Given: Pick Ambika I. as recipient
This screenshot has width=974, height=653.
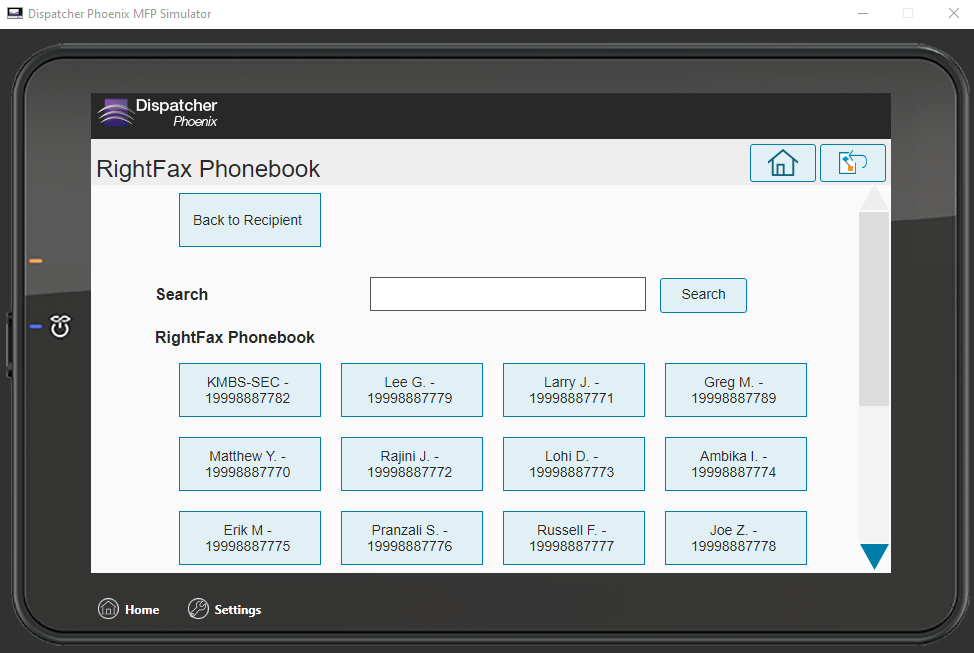Looking at the screenshot, I should click(x=736, y=464).
